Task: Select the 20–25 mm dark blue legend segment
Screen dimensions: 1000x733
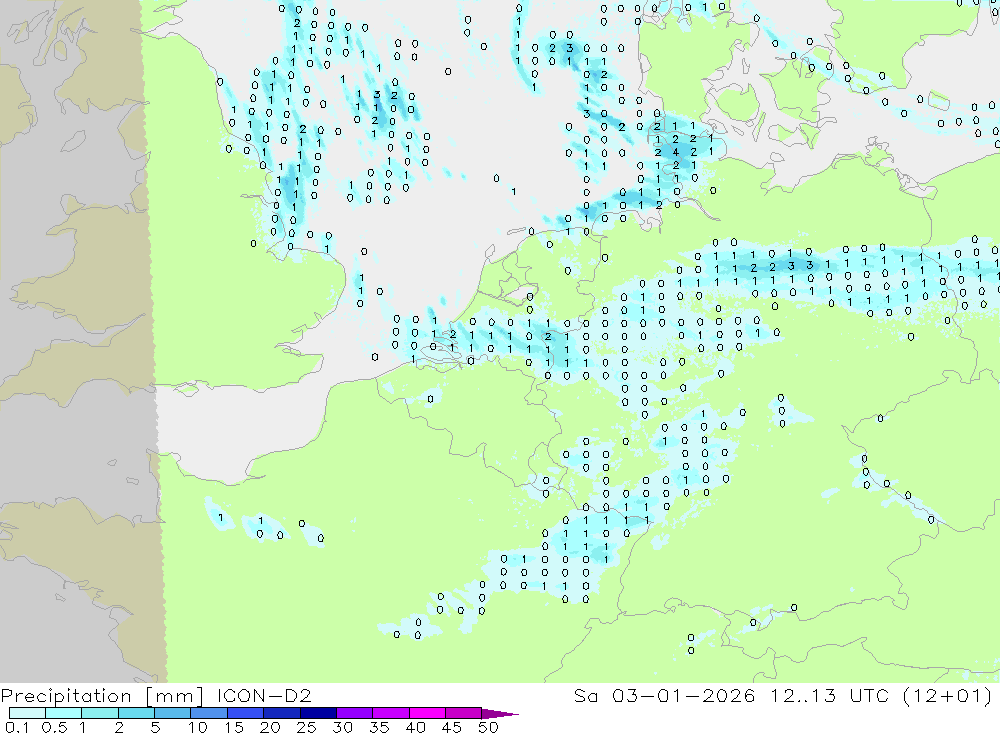Action: tap(281, 713)
